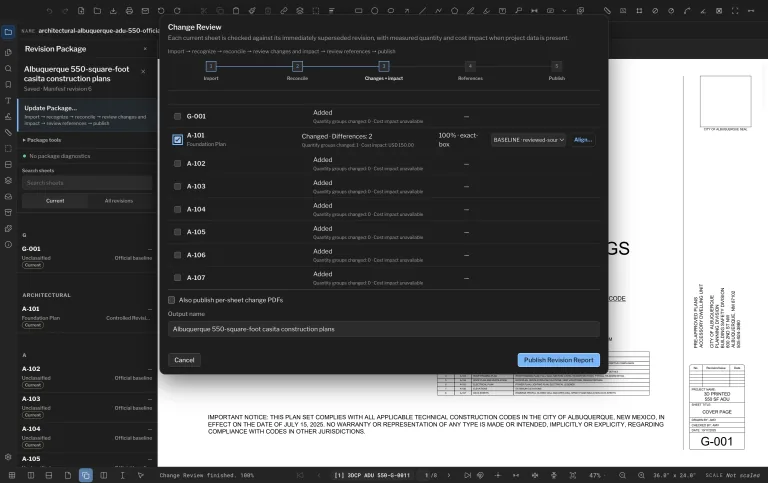Click the zoom out magnifier in status bar
Viewport: 768px width, 483px height.
coord(622,475)
